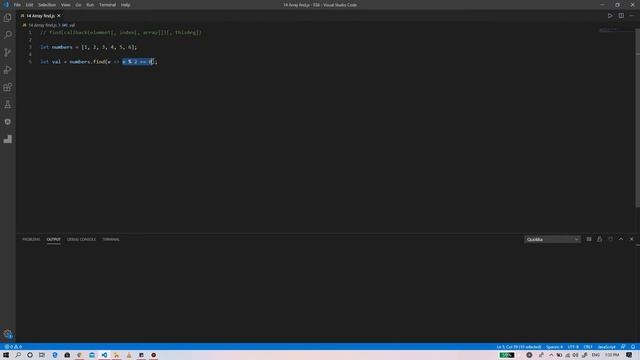The height and width of the screenshot is (360, 640).
Task: Open the Windows Start menu
Action: (x=6, y=355)
